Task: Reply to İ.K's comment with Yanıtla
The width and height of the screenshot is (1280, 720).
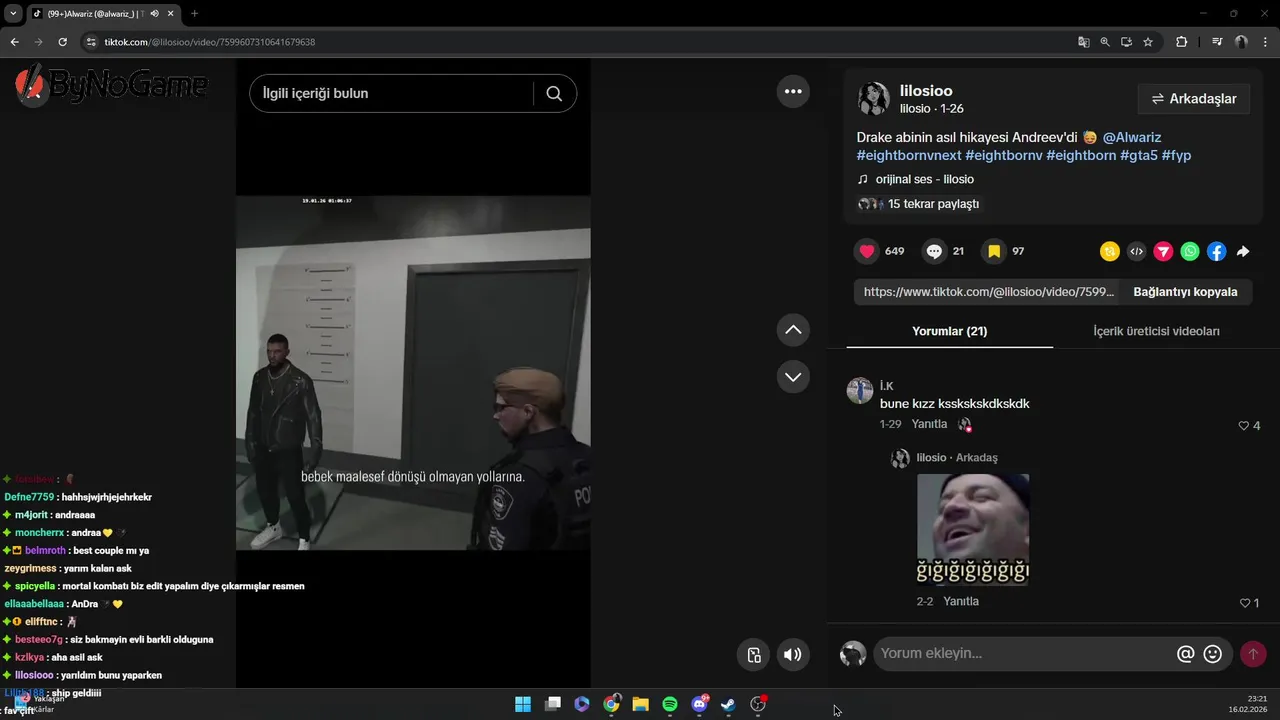Action: (x=929, y=424)
